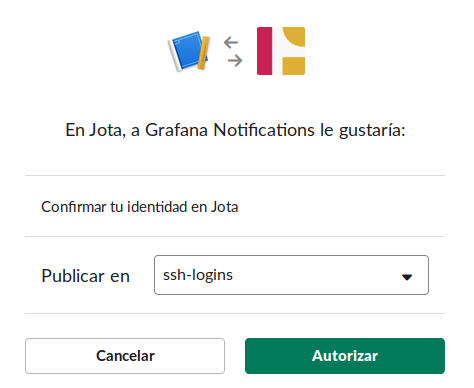The height and width of the screenshot is (388, 474).
Task: Click the yellow quarter-circle shape in logo
Action: [x=295, y=36]
